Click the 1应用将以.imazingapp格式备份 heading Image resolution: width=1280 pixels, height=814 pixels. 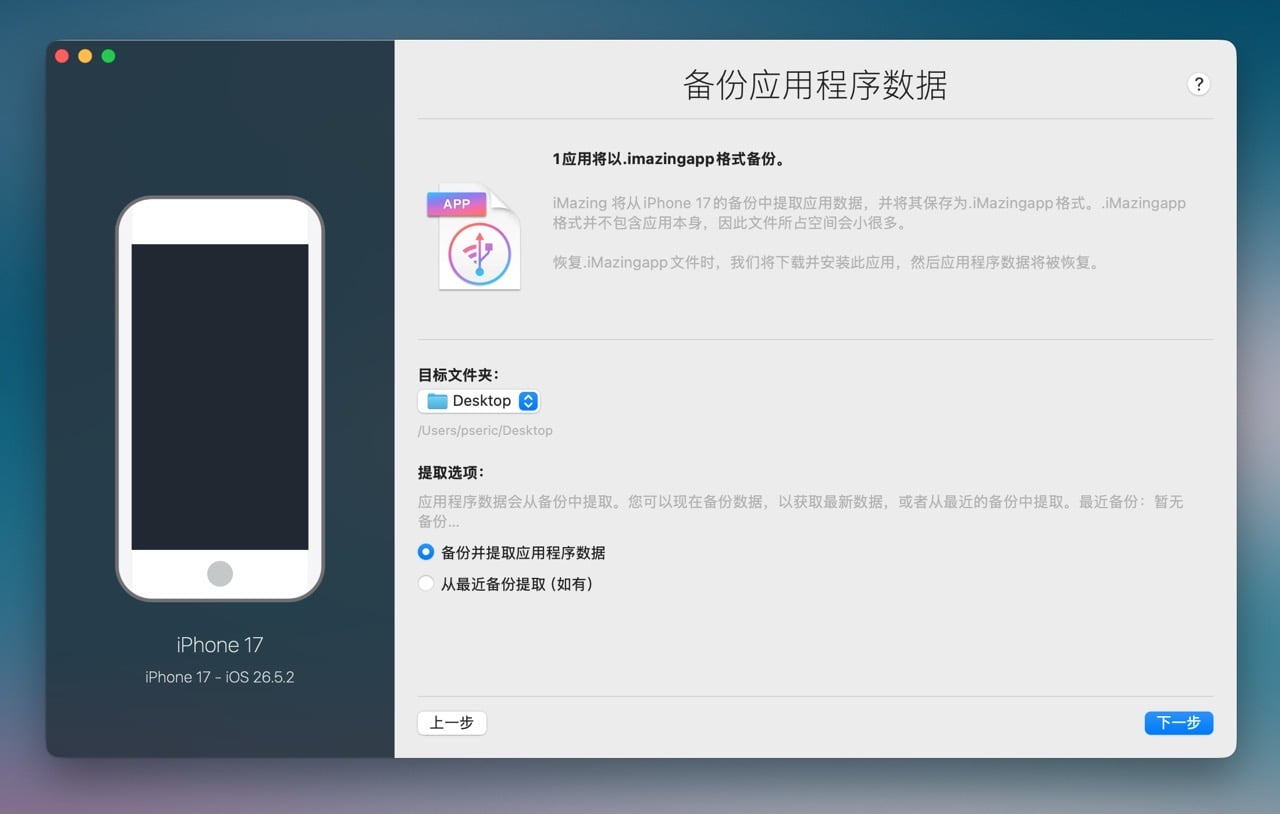point(668,159)
